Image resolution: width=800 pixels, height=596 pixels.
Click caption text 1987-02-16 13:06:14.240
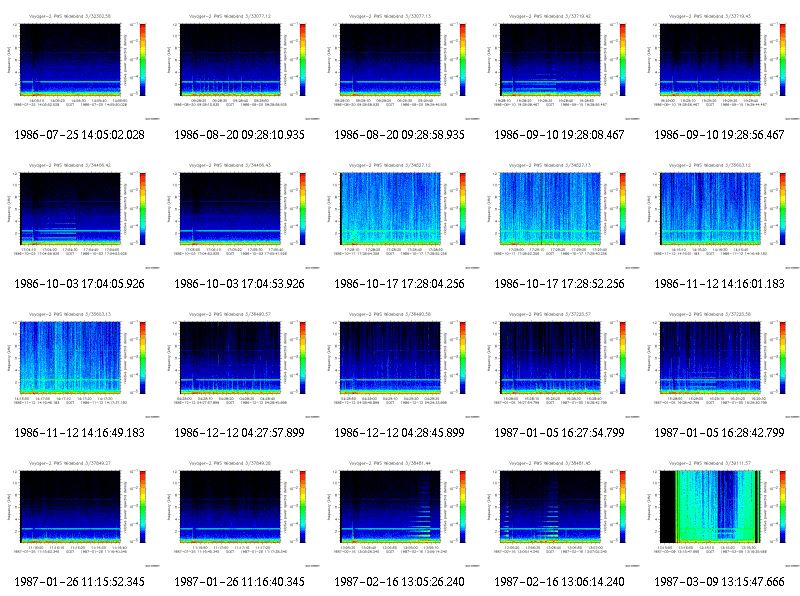559,582
